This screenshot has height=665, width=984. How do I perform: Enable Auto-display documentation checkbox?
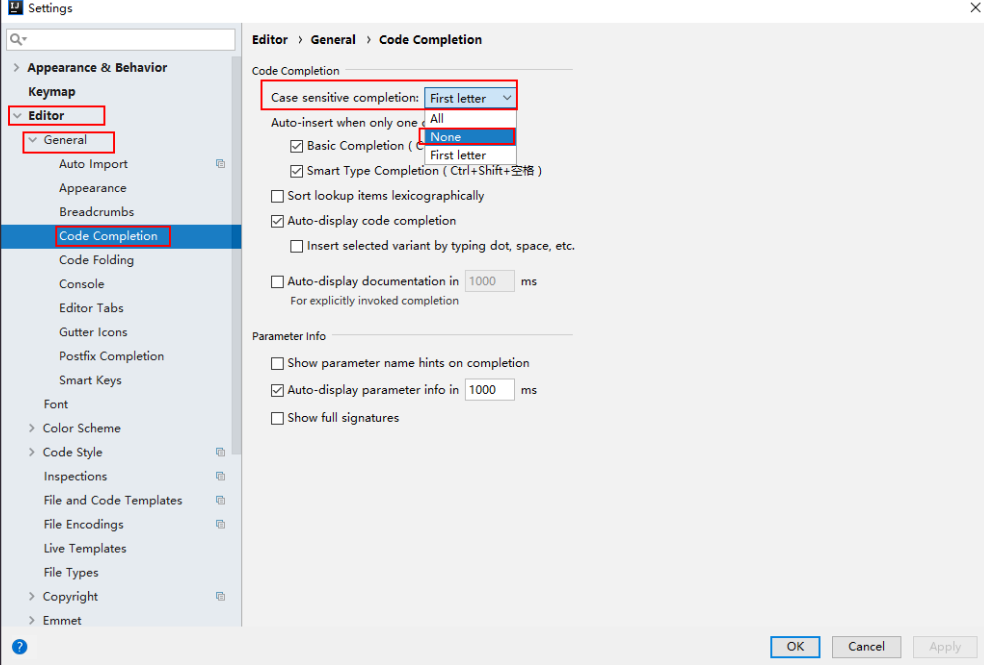pos(277,282)
